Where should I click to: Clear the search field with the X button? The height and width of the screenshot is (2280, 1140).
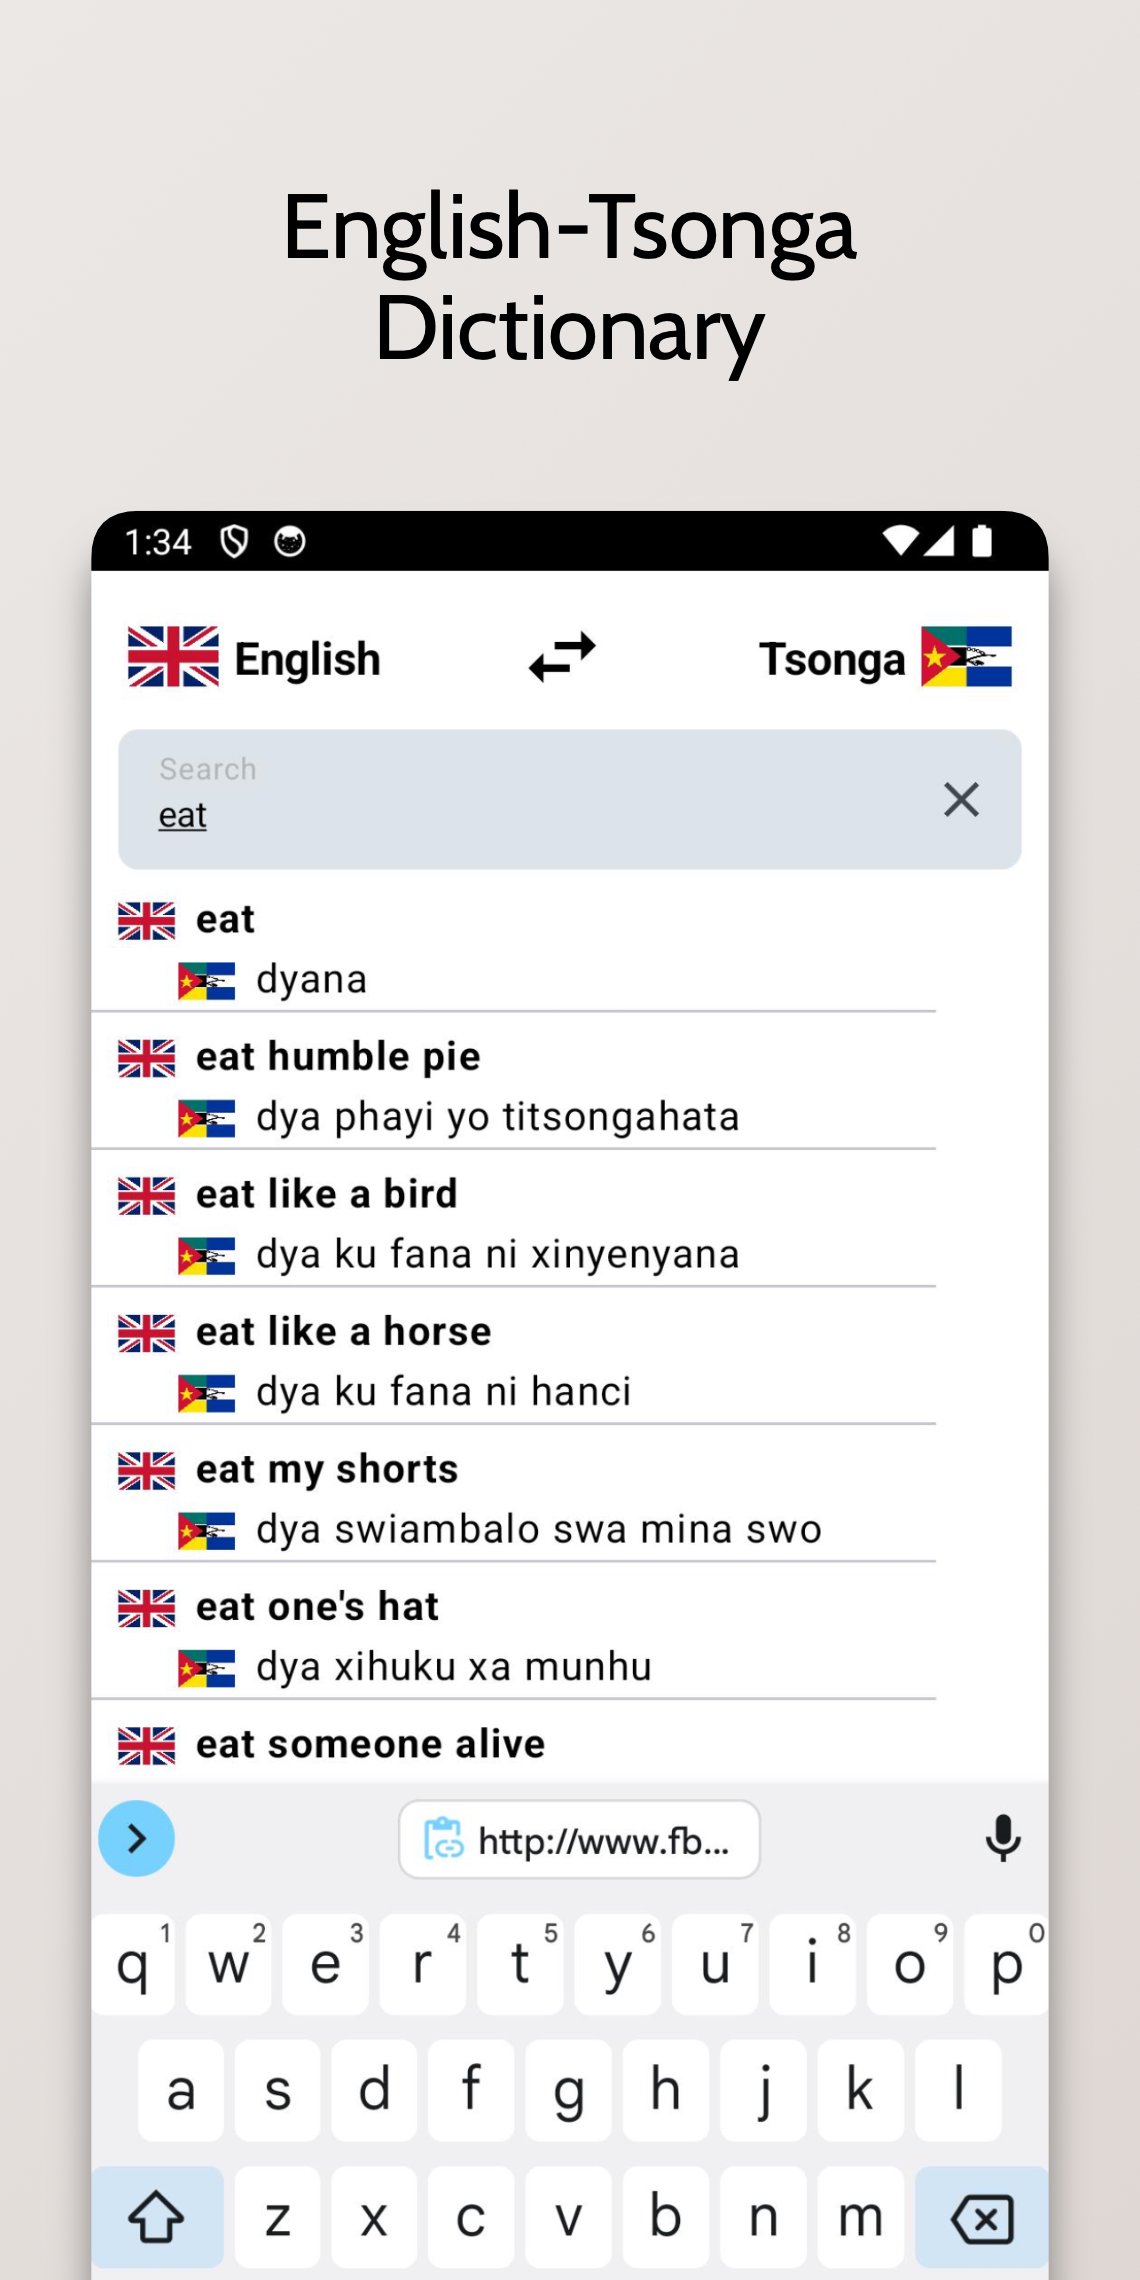(x=961, y=799)
